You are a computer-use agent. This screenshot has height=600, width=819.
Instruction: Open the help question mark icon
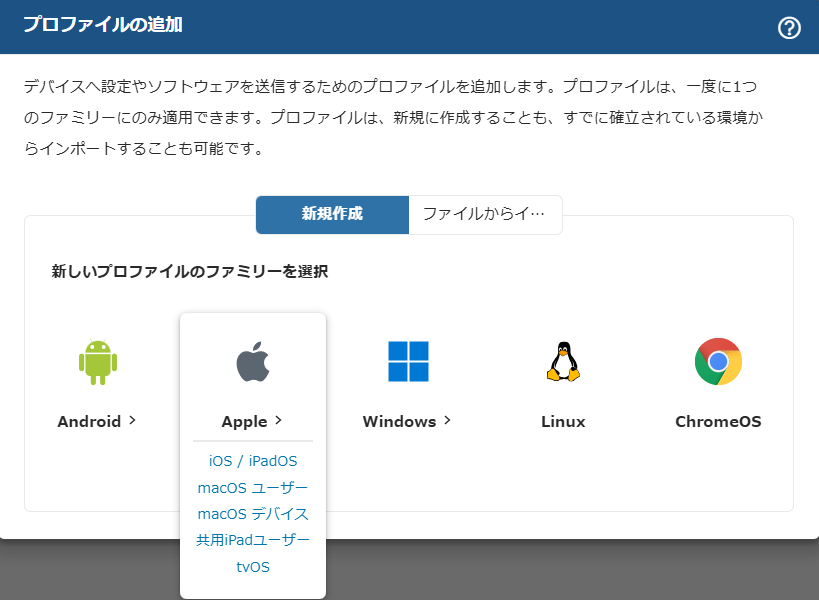[789, 28]
